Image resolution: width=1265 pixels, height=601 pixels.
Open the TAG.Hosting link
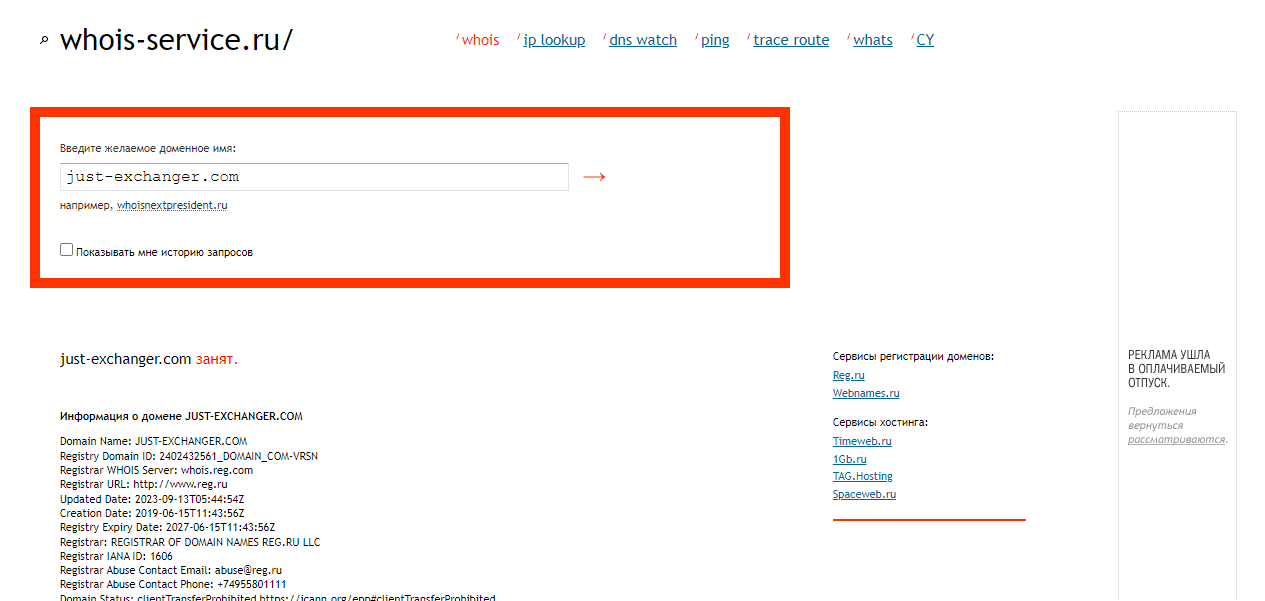pyautogui.click(x=862, y=476)
